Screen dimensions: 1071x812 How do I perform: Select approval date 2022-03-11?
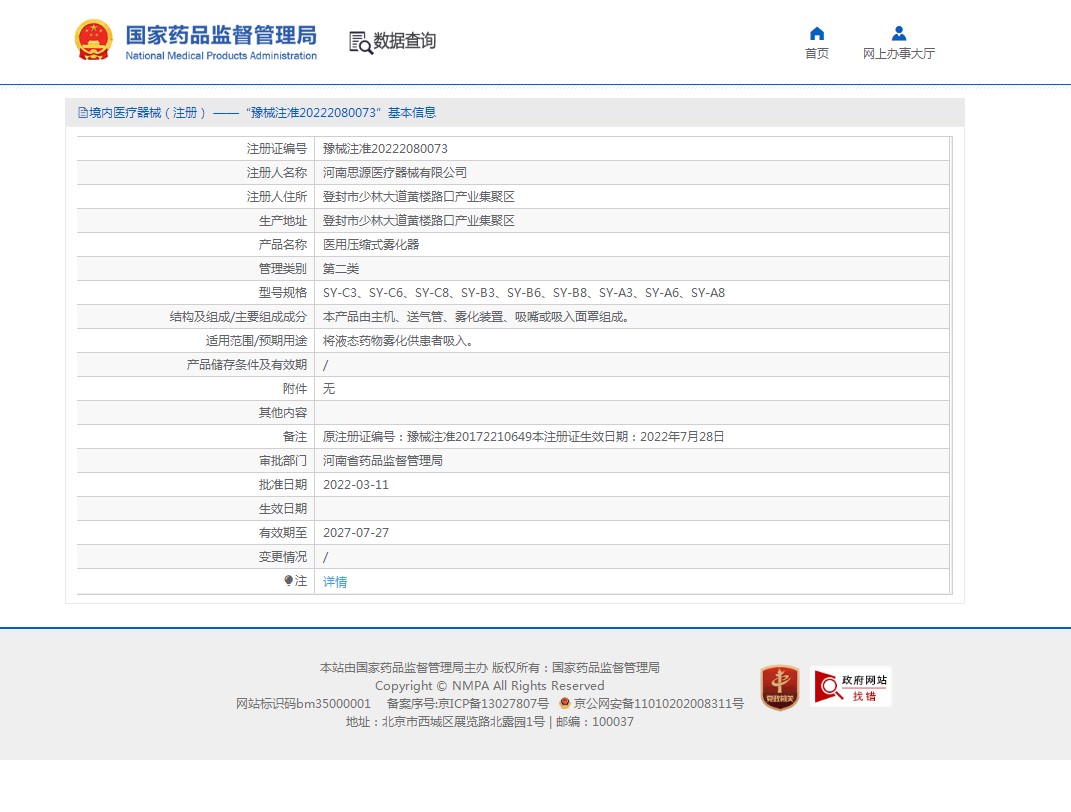tap(356, 485)
